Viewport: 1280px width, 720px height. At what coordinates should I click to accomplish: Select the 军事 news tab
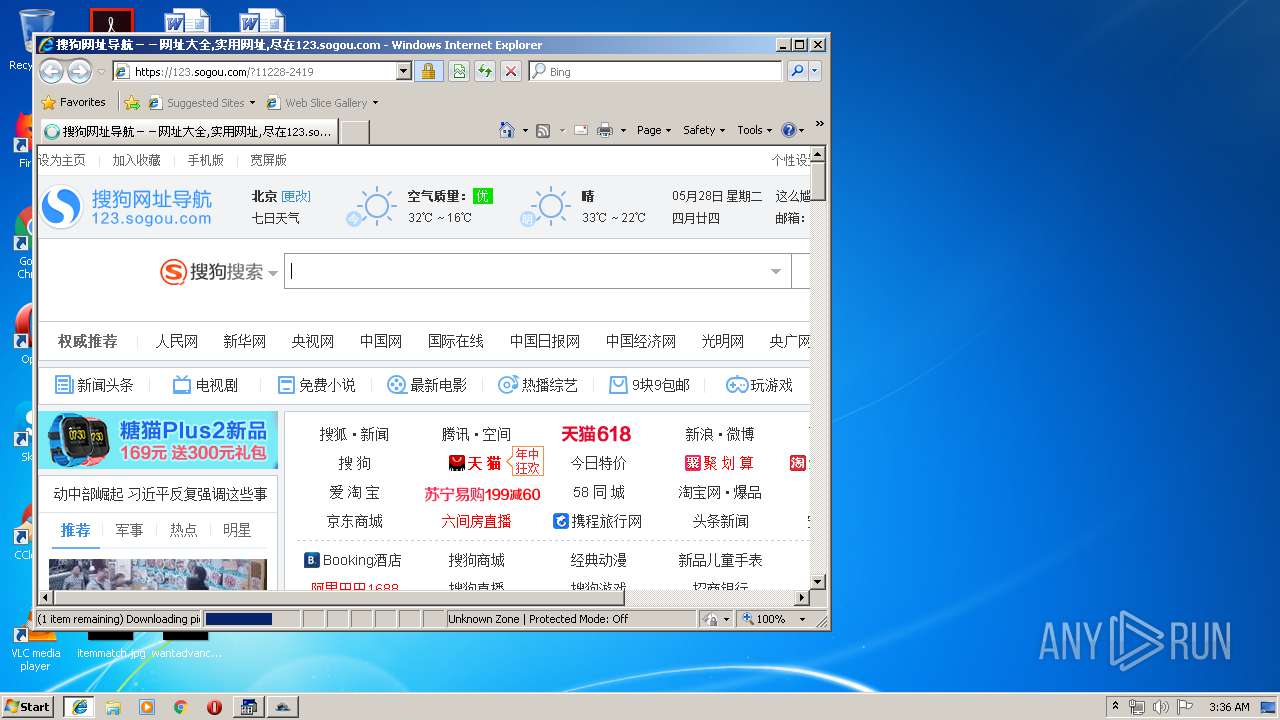129,530
